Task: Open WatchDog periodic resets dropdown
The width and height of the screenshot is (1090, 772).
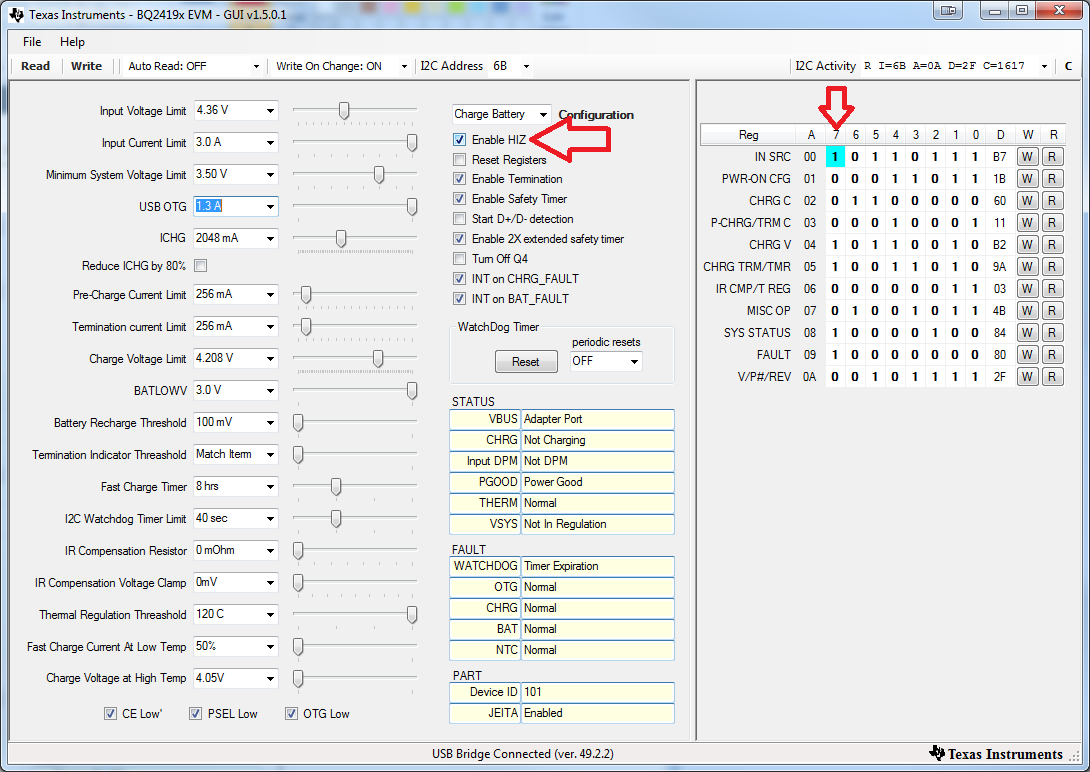Action: pos(634,361)
